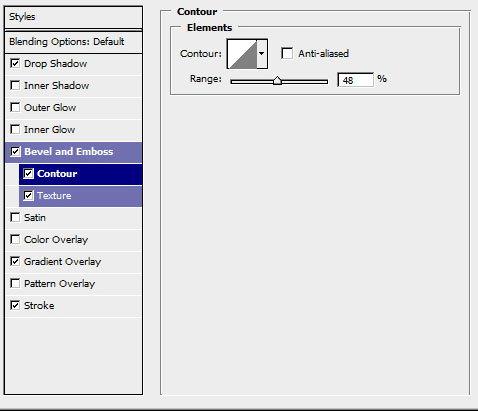478x411 pixels.
Task: Uncheck the Contour sub-effect checkbox
Action: [28, 173]
